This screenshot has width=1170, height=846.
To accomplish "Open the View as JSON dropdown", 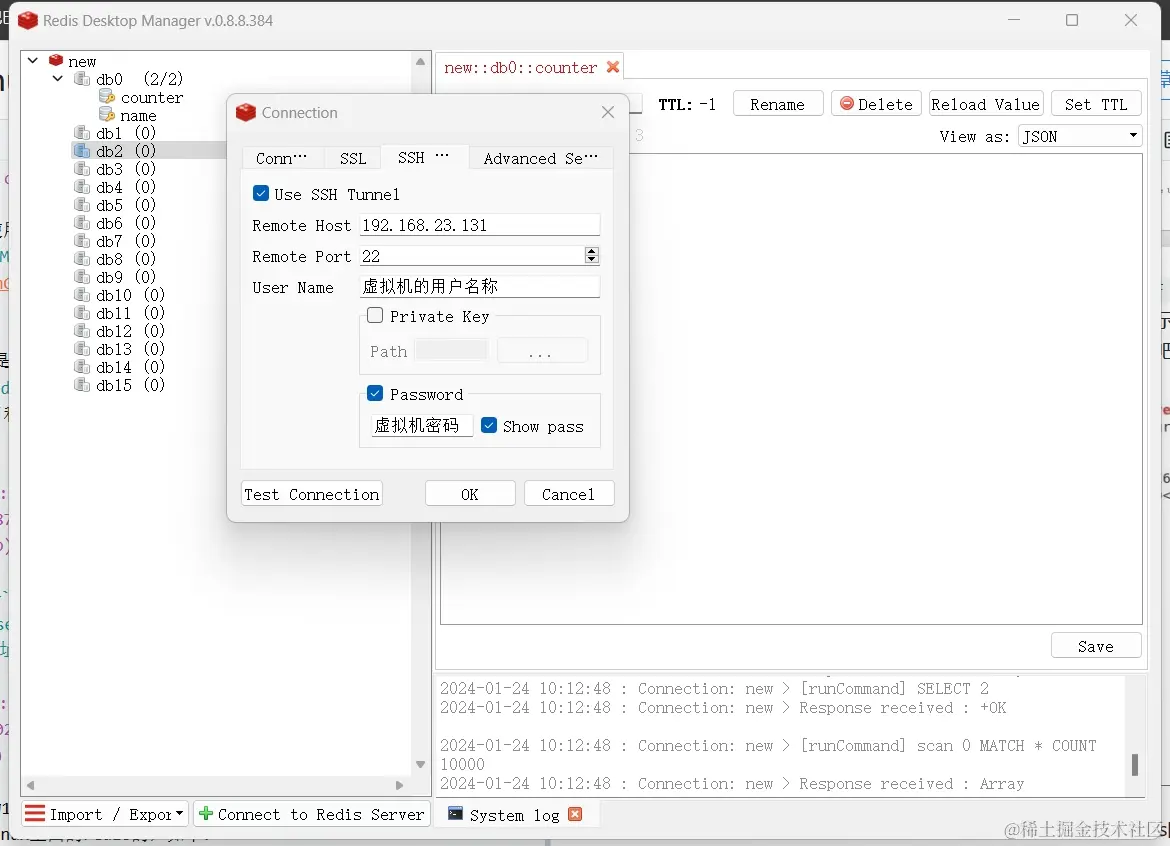I will [1134, 135].
